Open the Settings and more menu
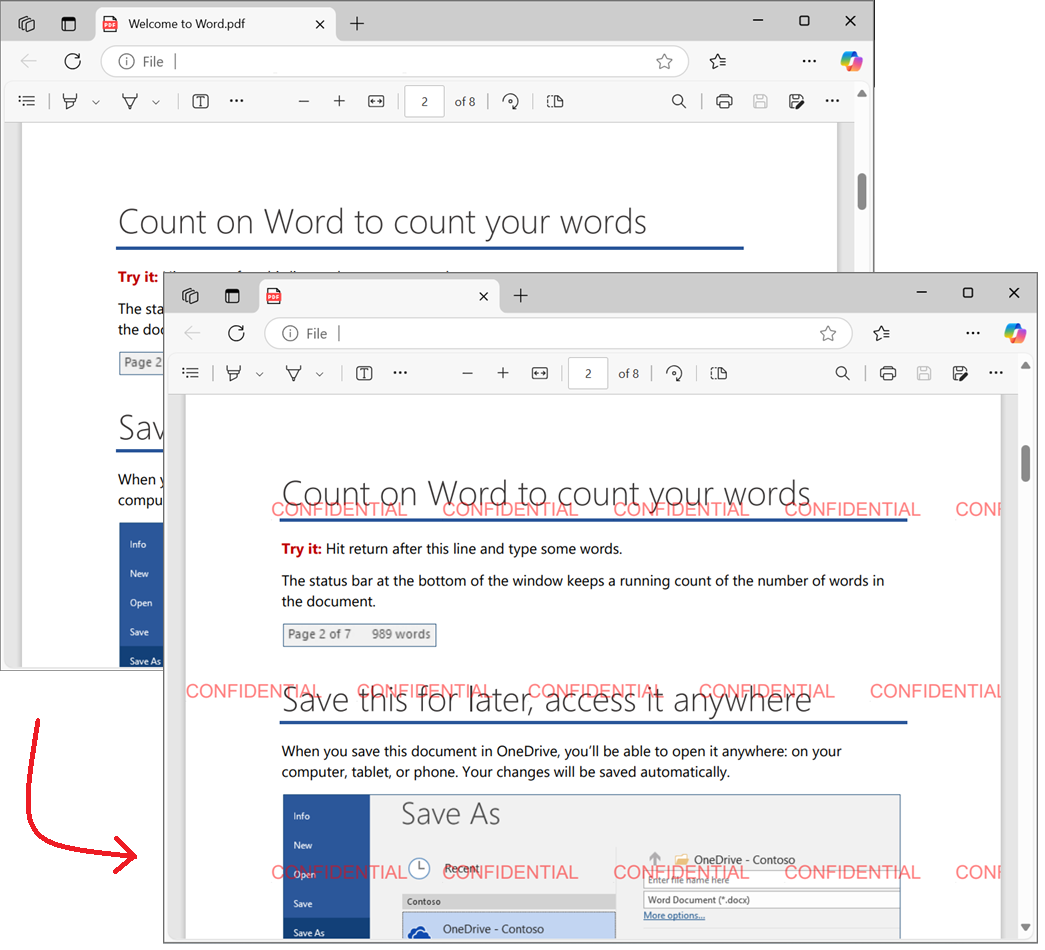The height and width of the screenshot is (950, 1045). (x=972, y=333)
